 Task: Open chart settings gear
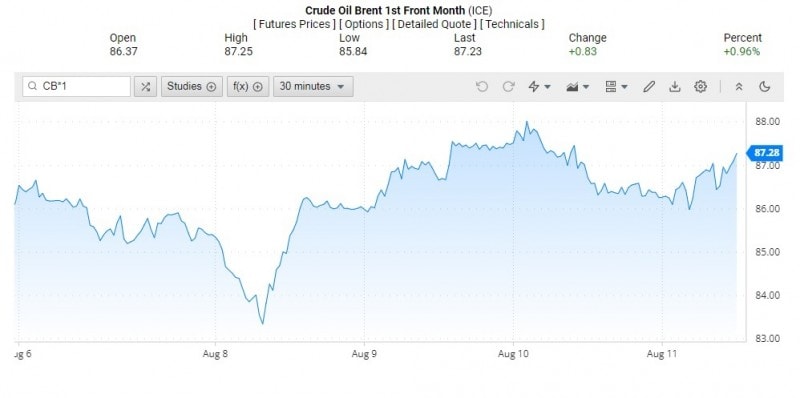[701, 87]
